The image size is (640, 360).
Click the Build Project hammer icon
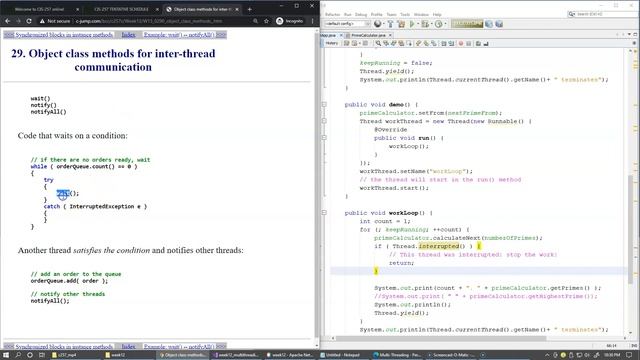coord(390,24)
